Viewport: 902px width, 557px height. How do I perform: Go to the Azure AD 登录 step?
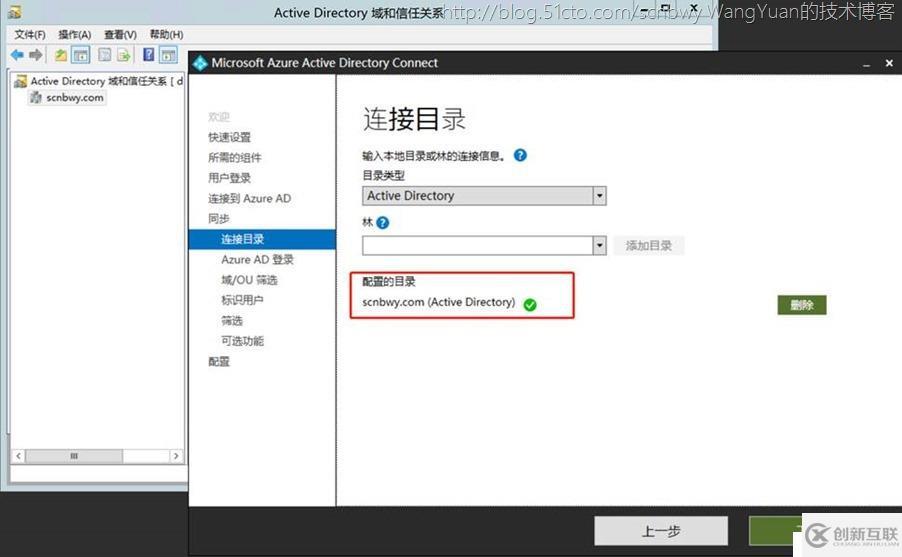(x=257, y=260)
